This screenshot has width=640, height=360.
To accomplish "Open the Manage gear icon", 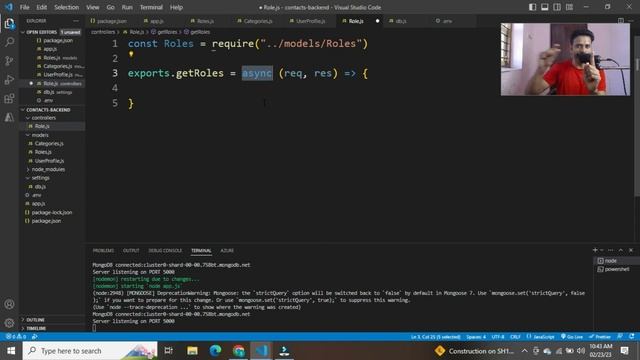I will click(x=9, y=323).
